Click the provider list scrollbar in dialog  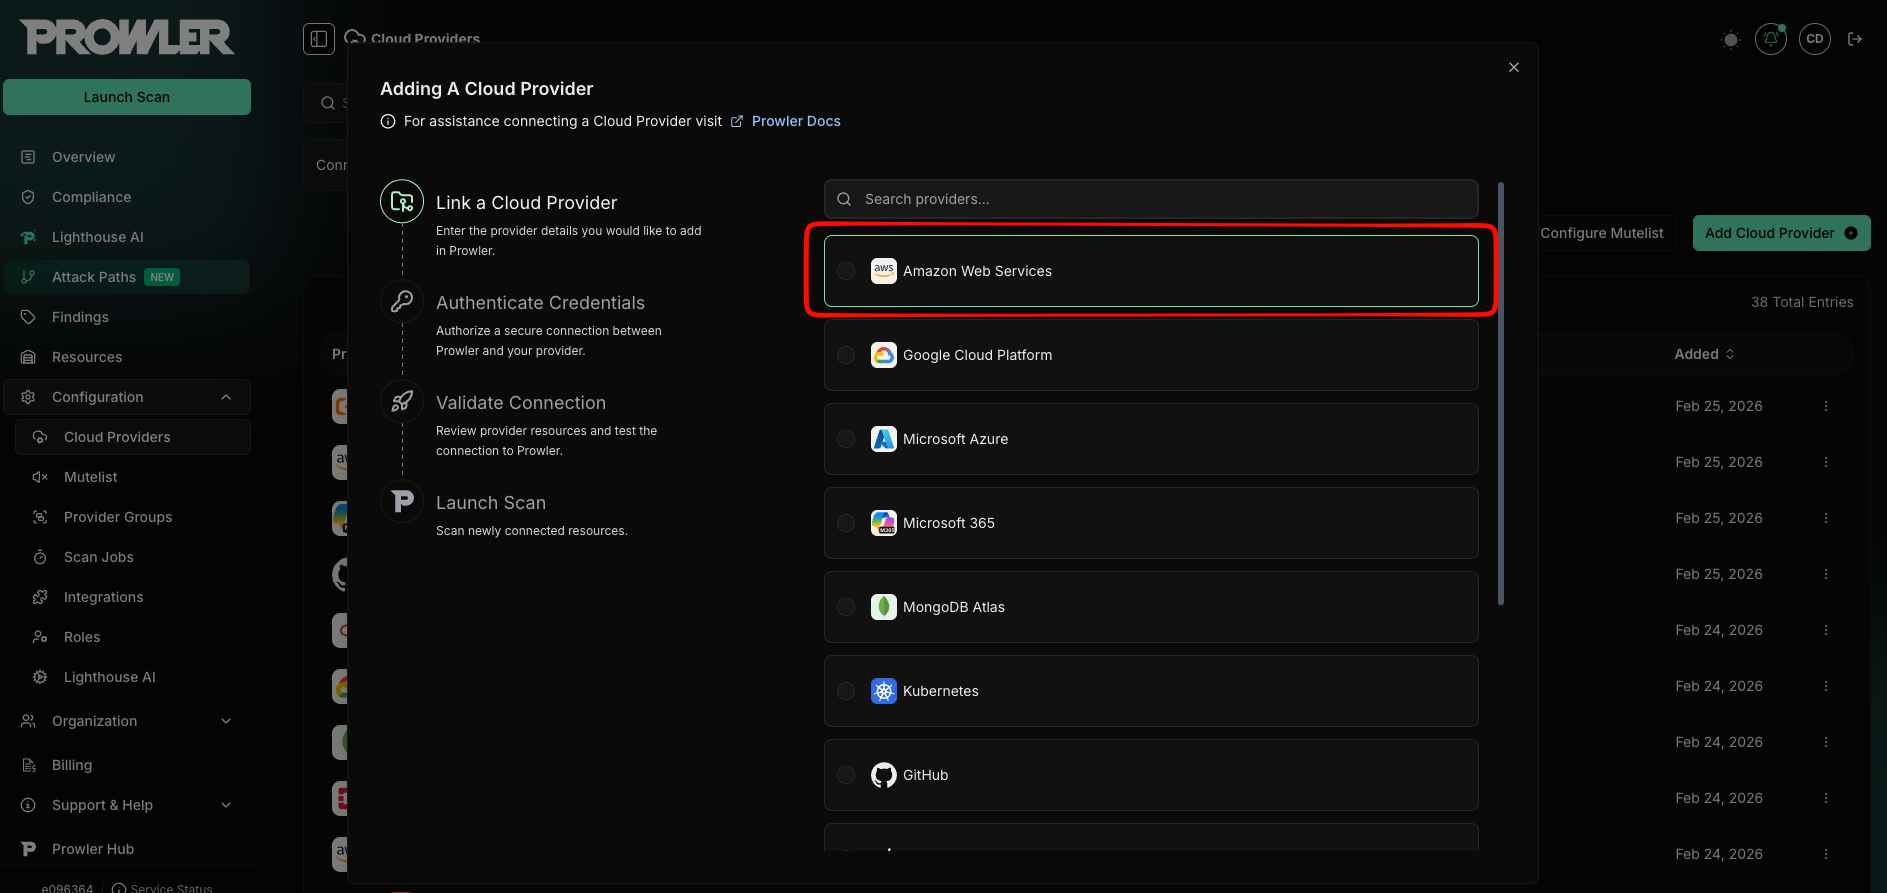point(1500,394)
